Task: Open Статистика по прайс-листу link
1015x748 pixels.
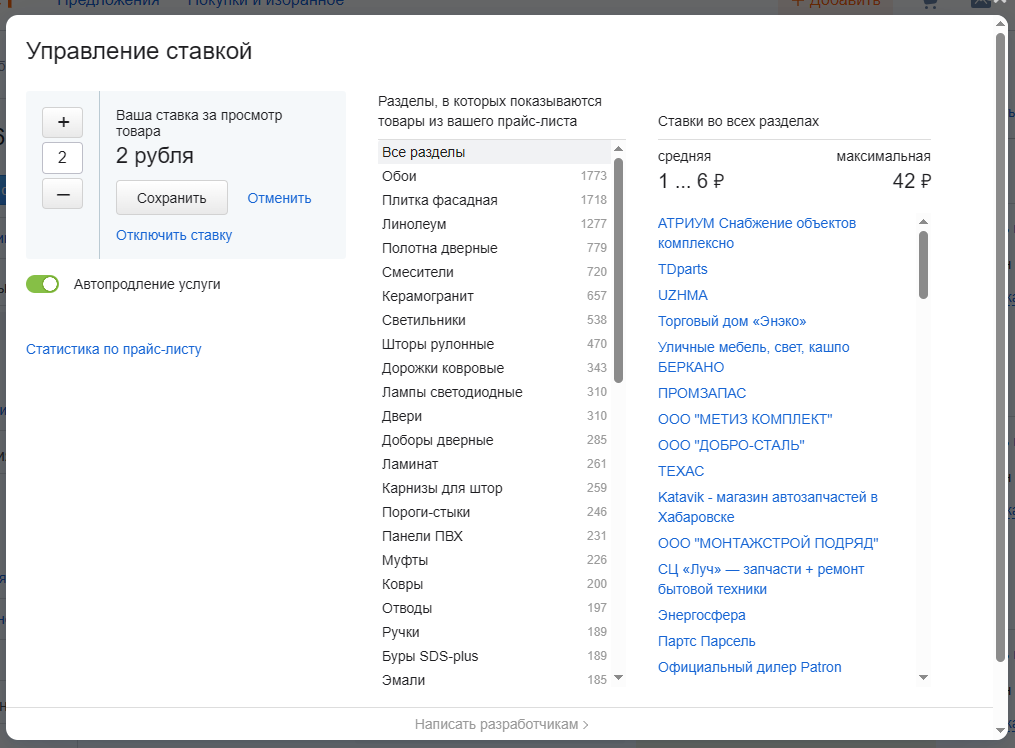Action: 113,349
